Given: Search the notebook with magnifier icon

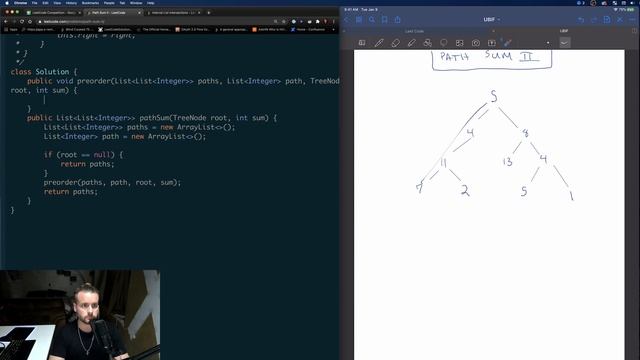Looking at the screenshot, I should pyautogui.click(x=372, y=20).
